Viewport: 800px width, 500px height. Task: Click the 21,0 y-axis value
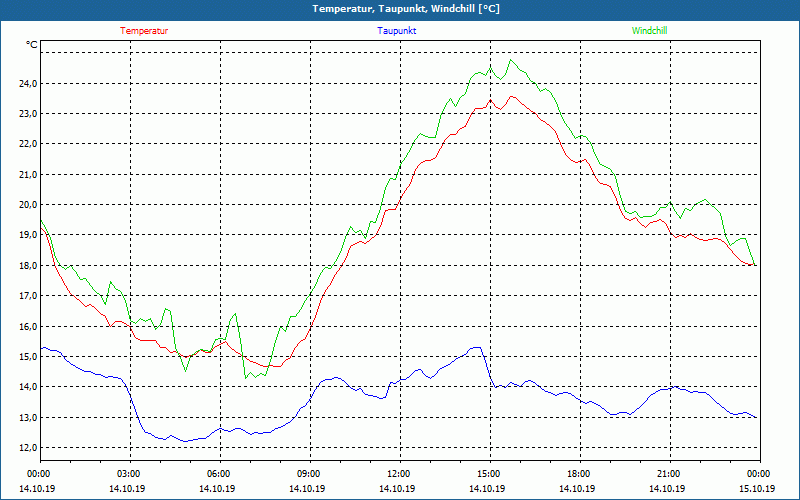(26, 174)
